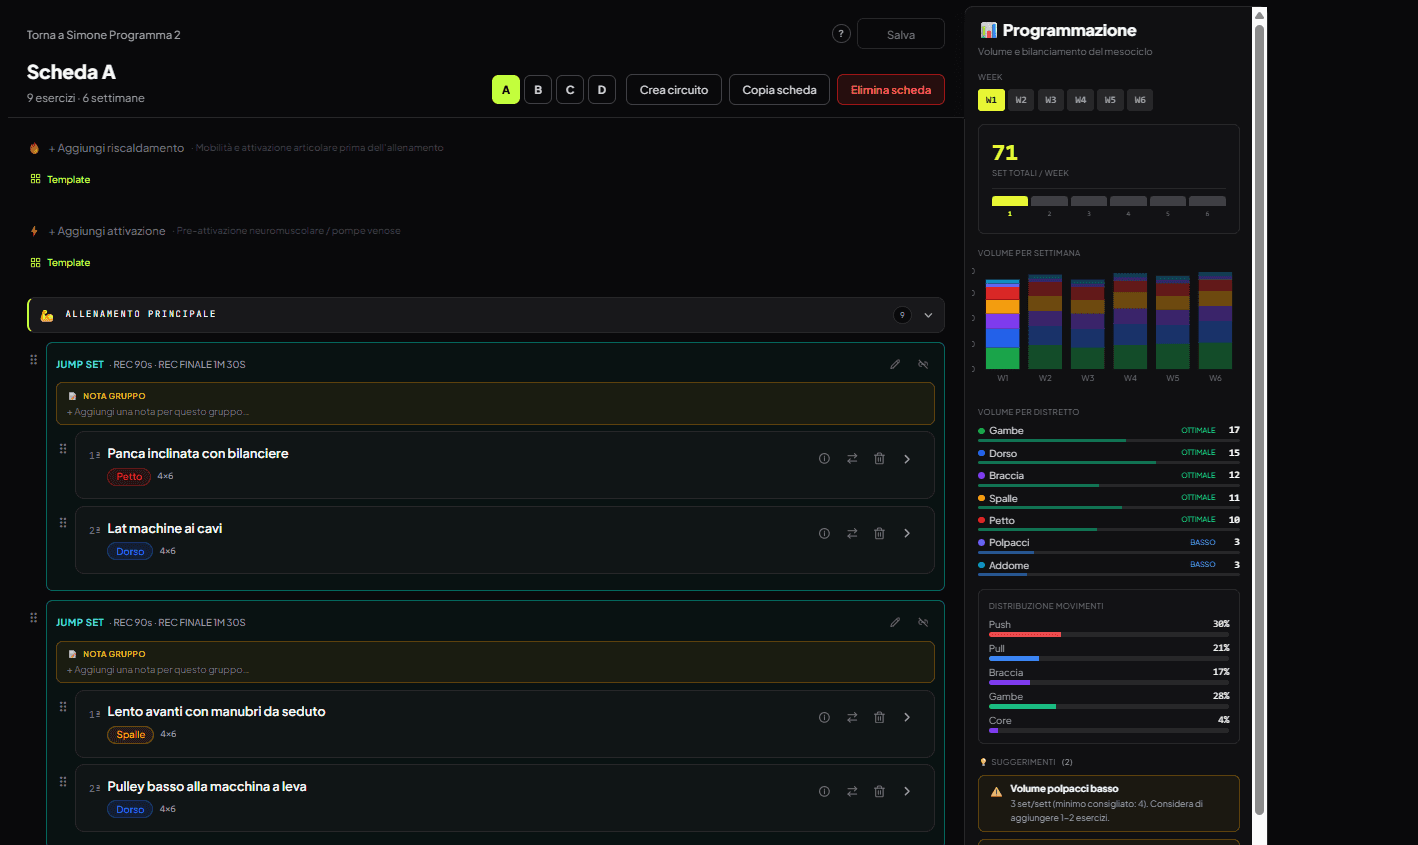The width and height of the screenshot is (1418, 845).
Task: Swap the Pulley basso alla macchina exercise
Action: (852, 791)
